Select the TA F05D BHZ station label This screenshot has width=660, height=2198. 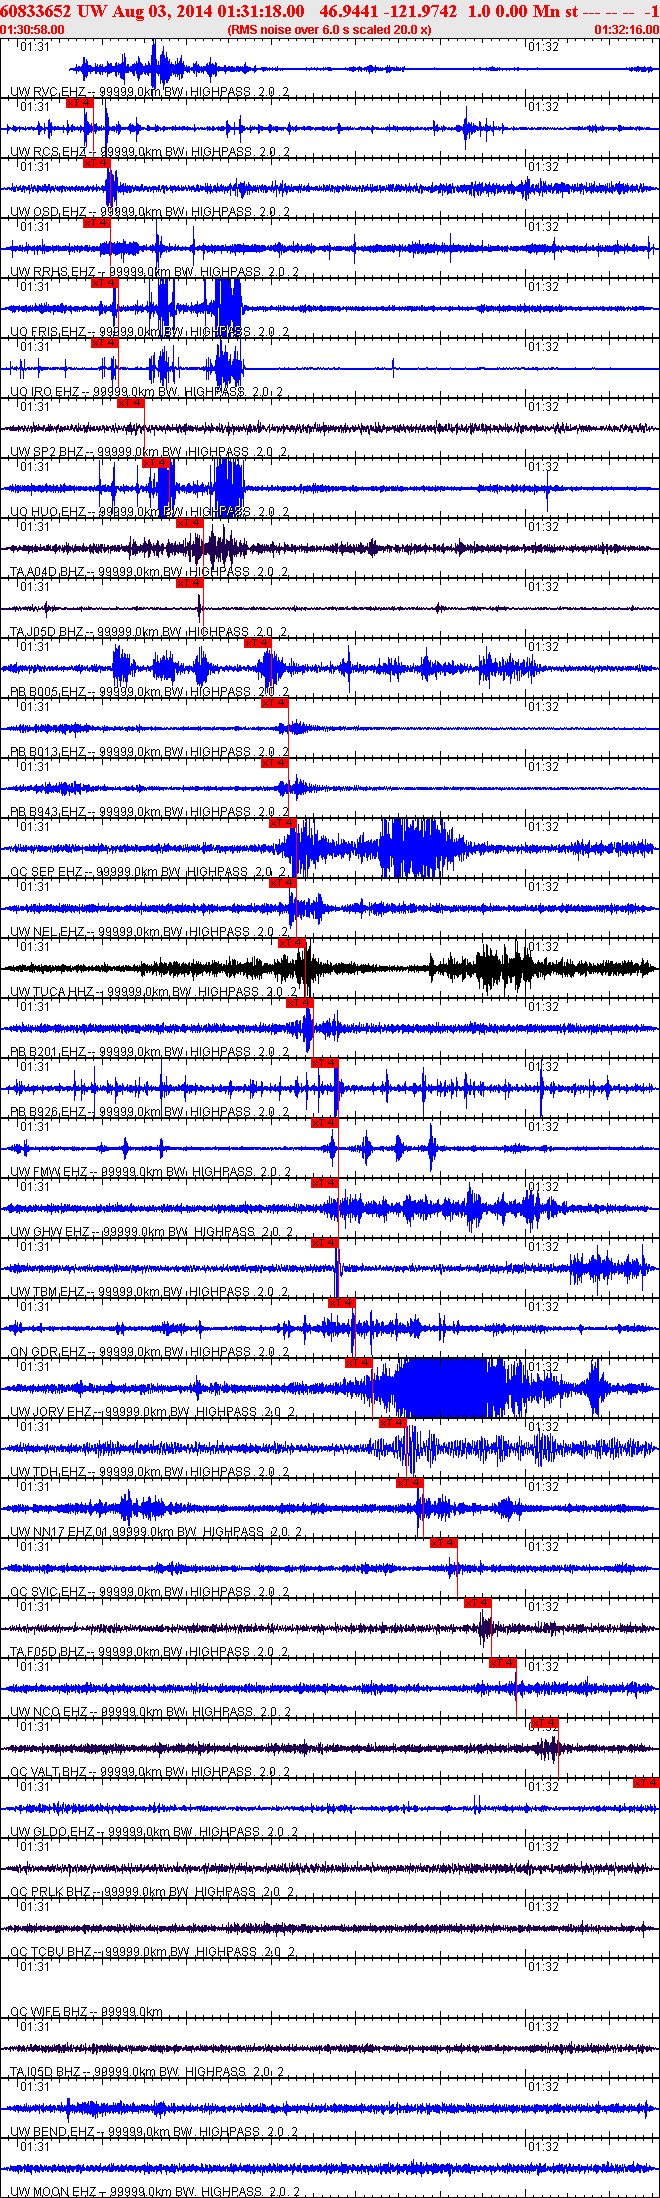pos(150,1652)
